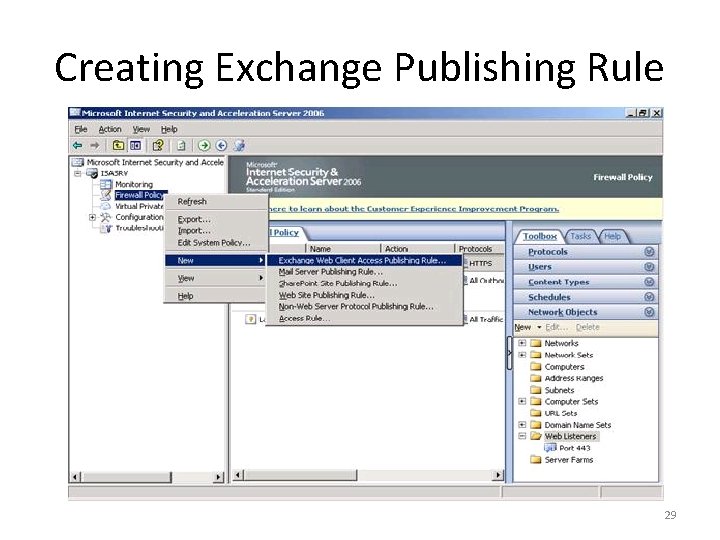Click the URL Sets folder icon

point(535,413)
